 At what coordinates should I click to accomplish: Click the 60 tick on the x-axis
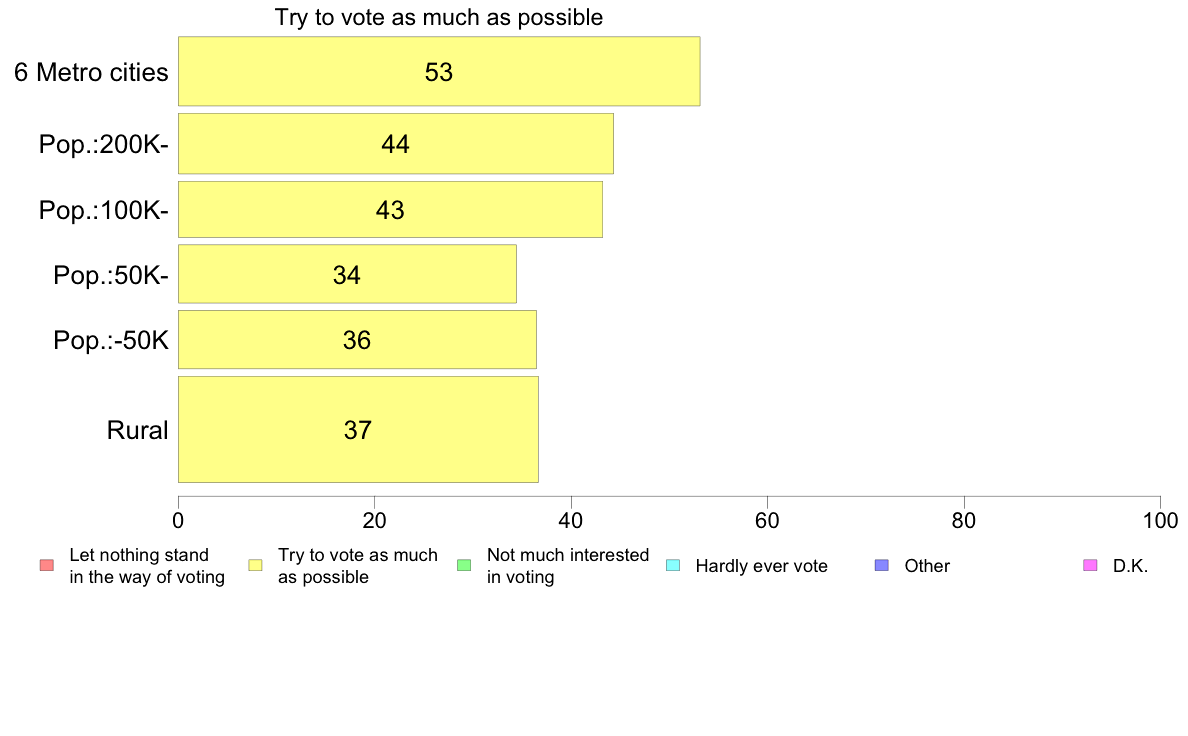(768, 521)
